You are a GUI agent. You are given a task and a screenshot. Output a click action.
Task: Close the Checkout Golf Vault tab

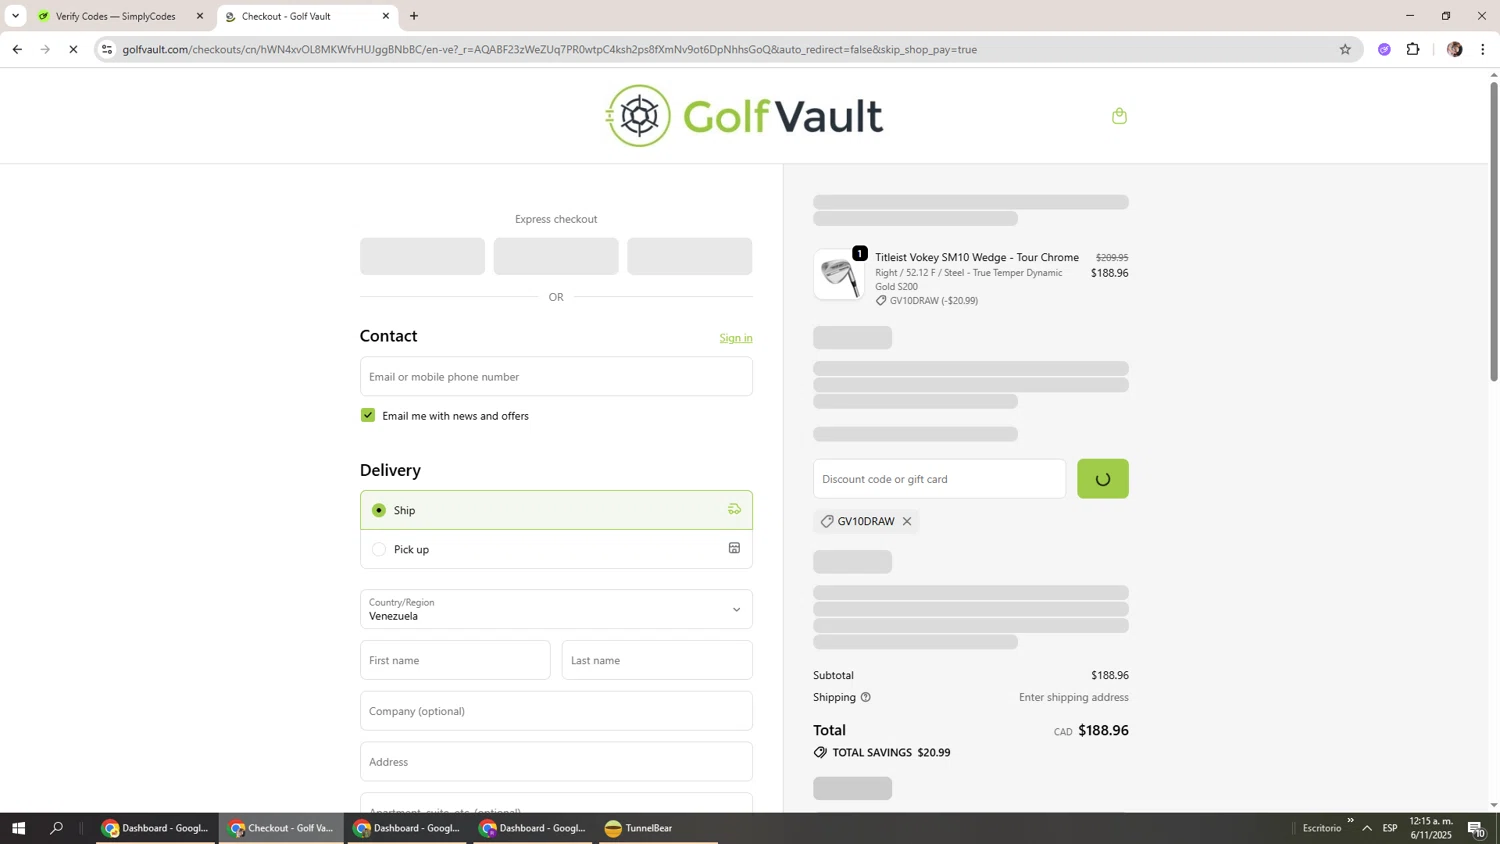coord(385,16)
